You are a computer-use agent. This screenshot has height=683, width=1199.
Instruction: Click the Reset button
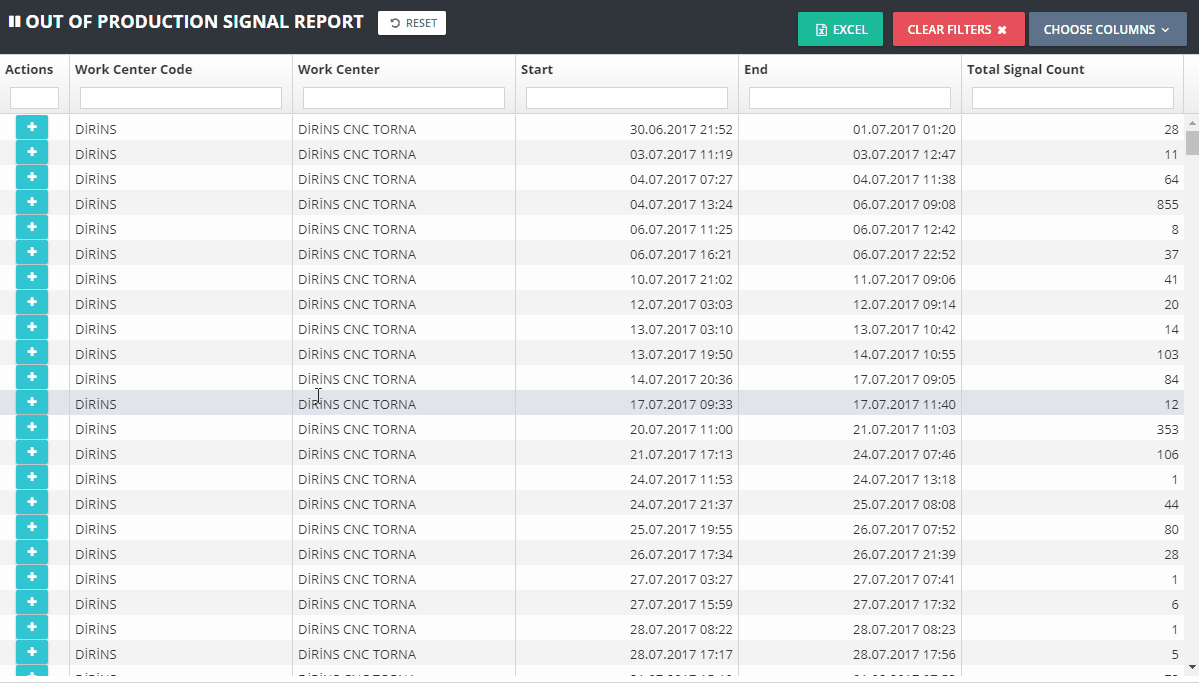pos(411,23)
